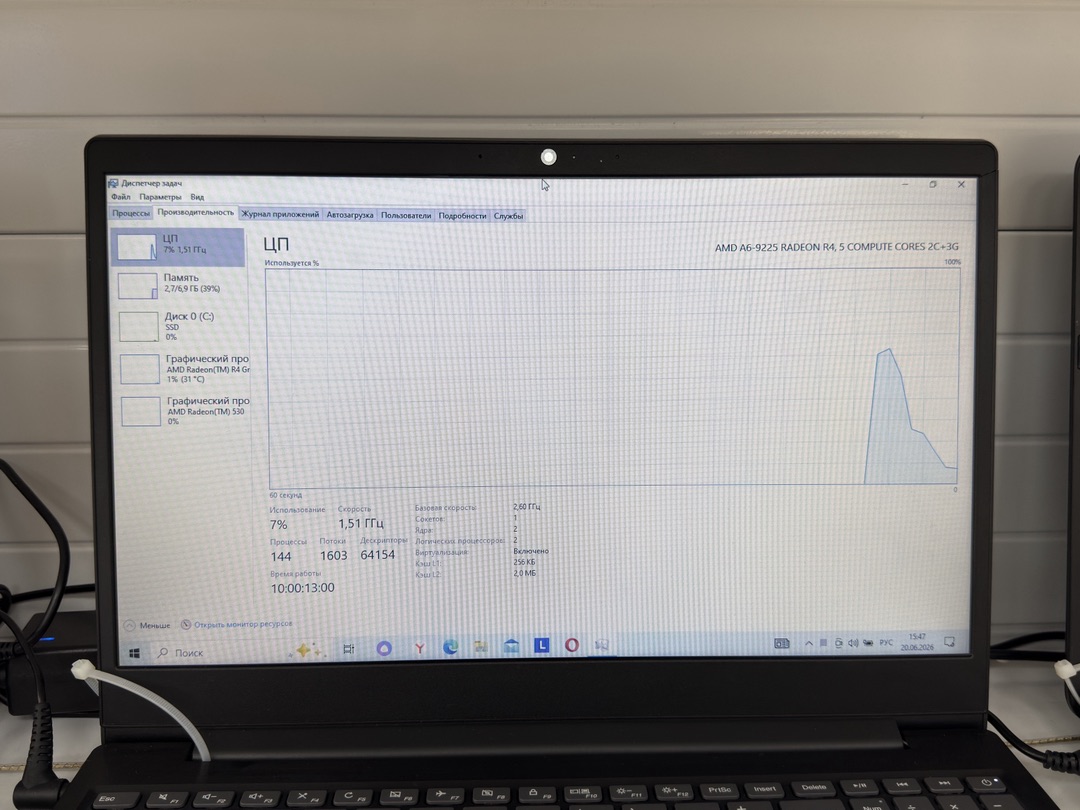Open the Microsoft Store taskbar icon
The image size is (1080, 810).
511,645
